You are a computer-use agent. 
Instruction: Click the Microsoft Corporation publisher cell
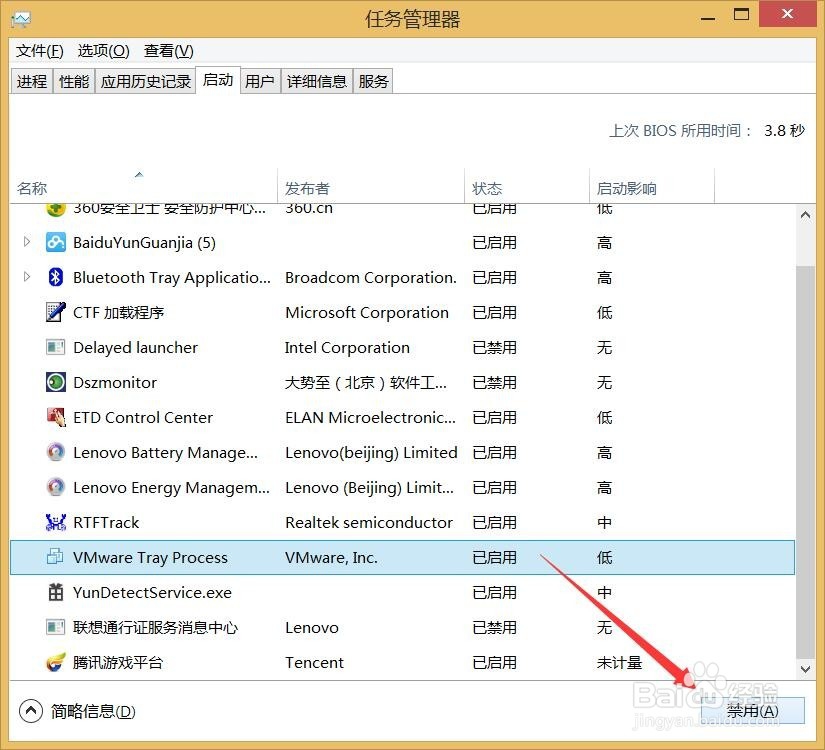tap(367, 312)
